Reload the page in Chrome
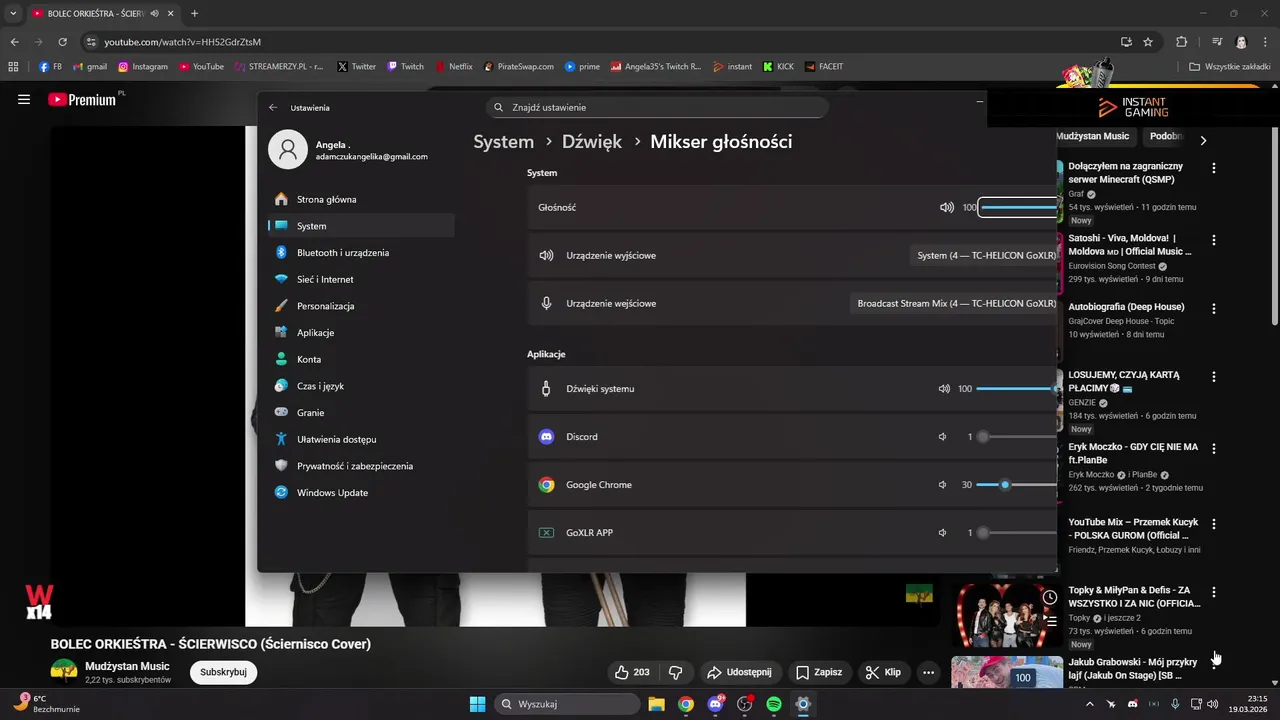The height and width of the screenshot is (720, 1280). 63,42
